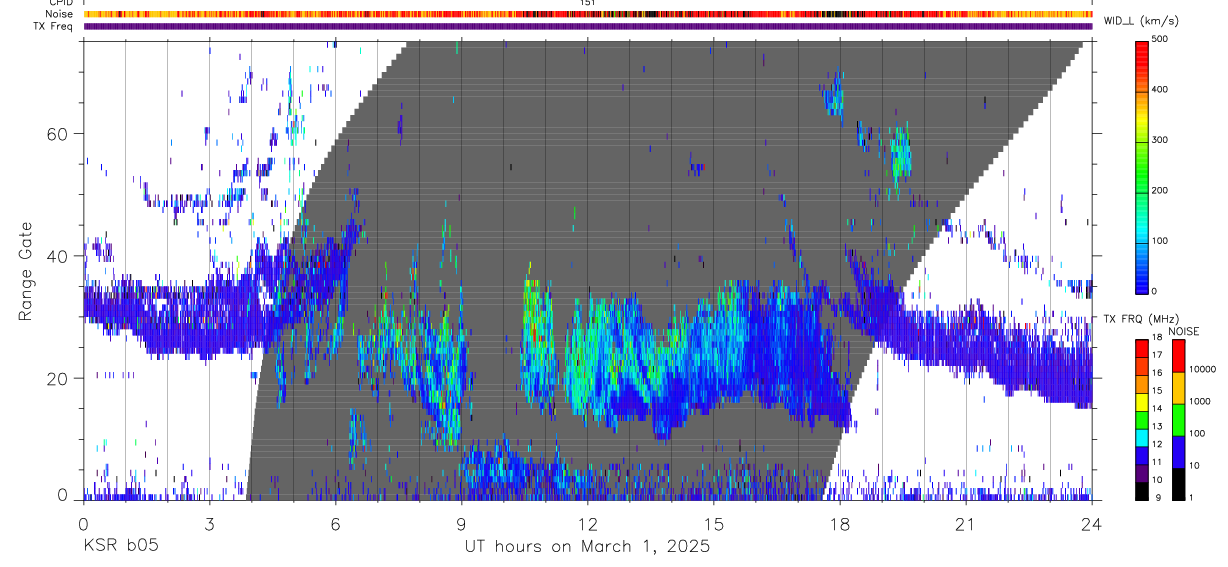Click the '16' label on the TX FRQ legend
Image resolution: width=1228 pixels, height=567 pixels.
point(1157,372)
